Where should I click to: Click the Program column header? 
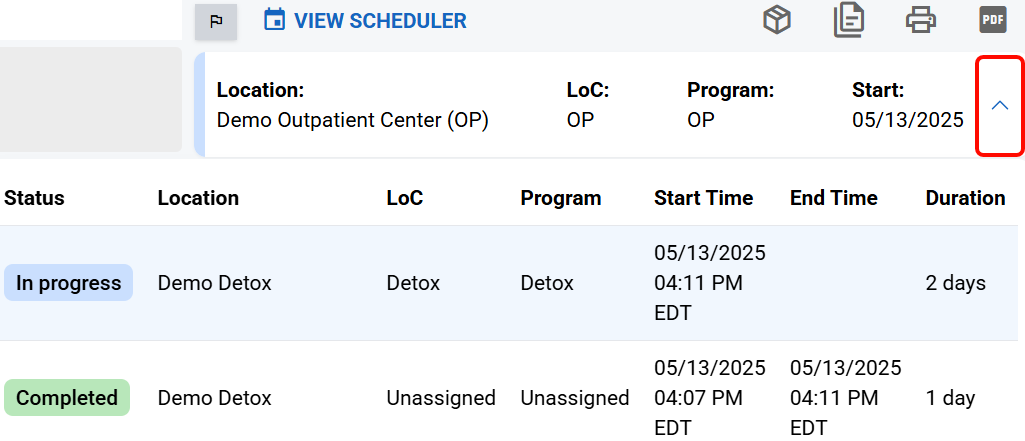pos(561,198)
